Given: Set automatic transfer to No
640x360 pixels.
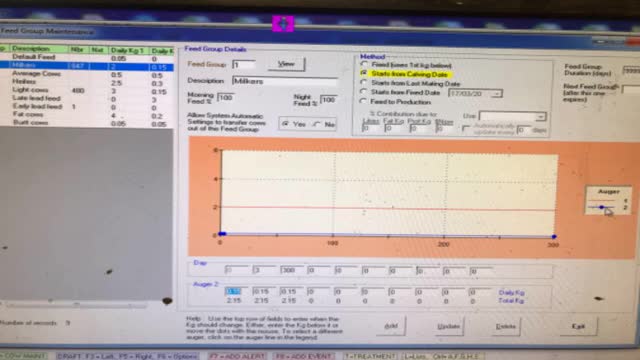Looking at the screenshot, I should (317, 124).
